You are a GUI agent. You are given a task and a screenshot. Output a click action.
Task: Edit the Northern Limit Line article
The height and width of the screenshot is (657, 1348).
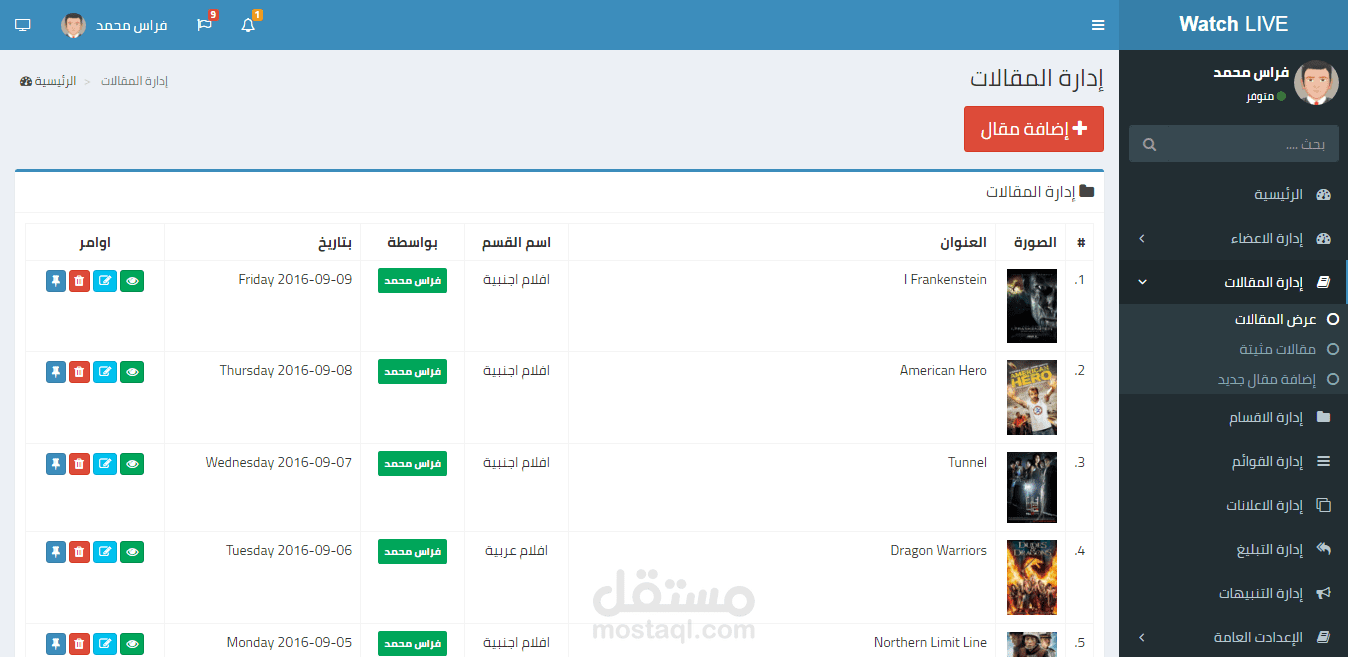105,644
